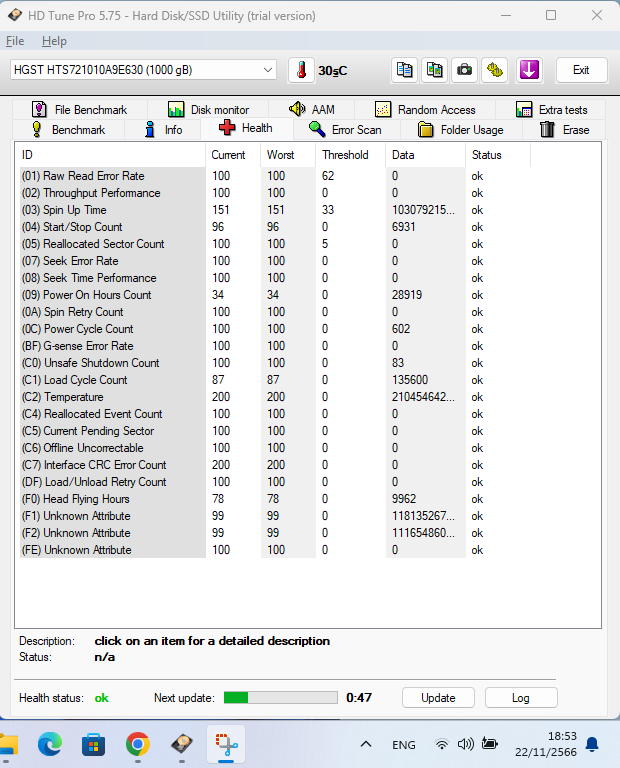This screenshot has height=768, width=620.
Task: Click the Log button
Action: pos(521,697)
